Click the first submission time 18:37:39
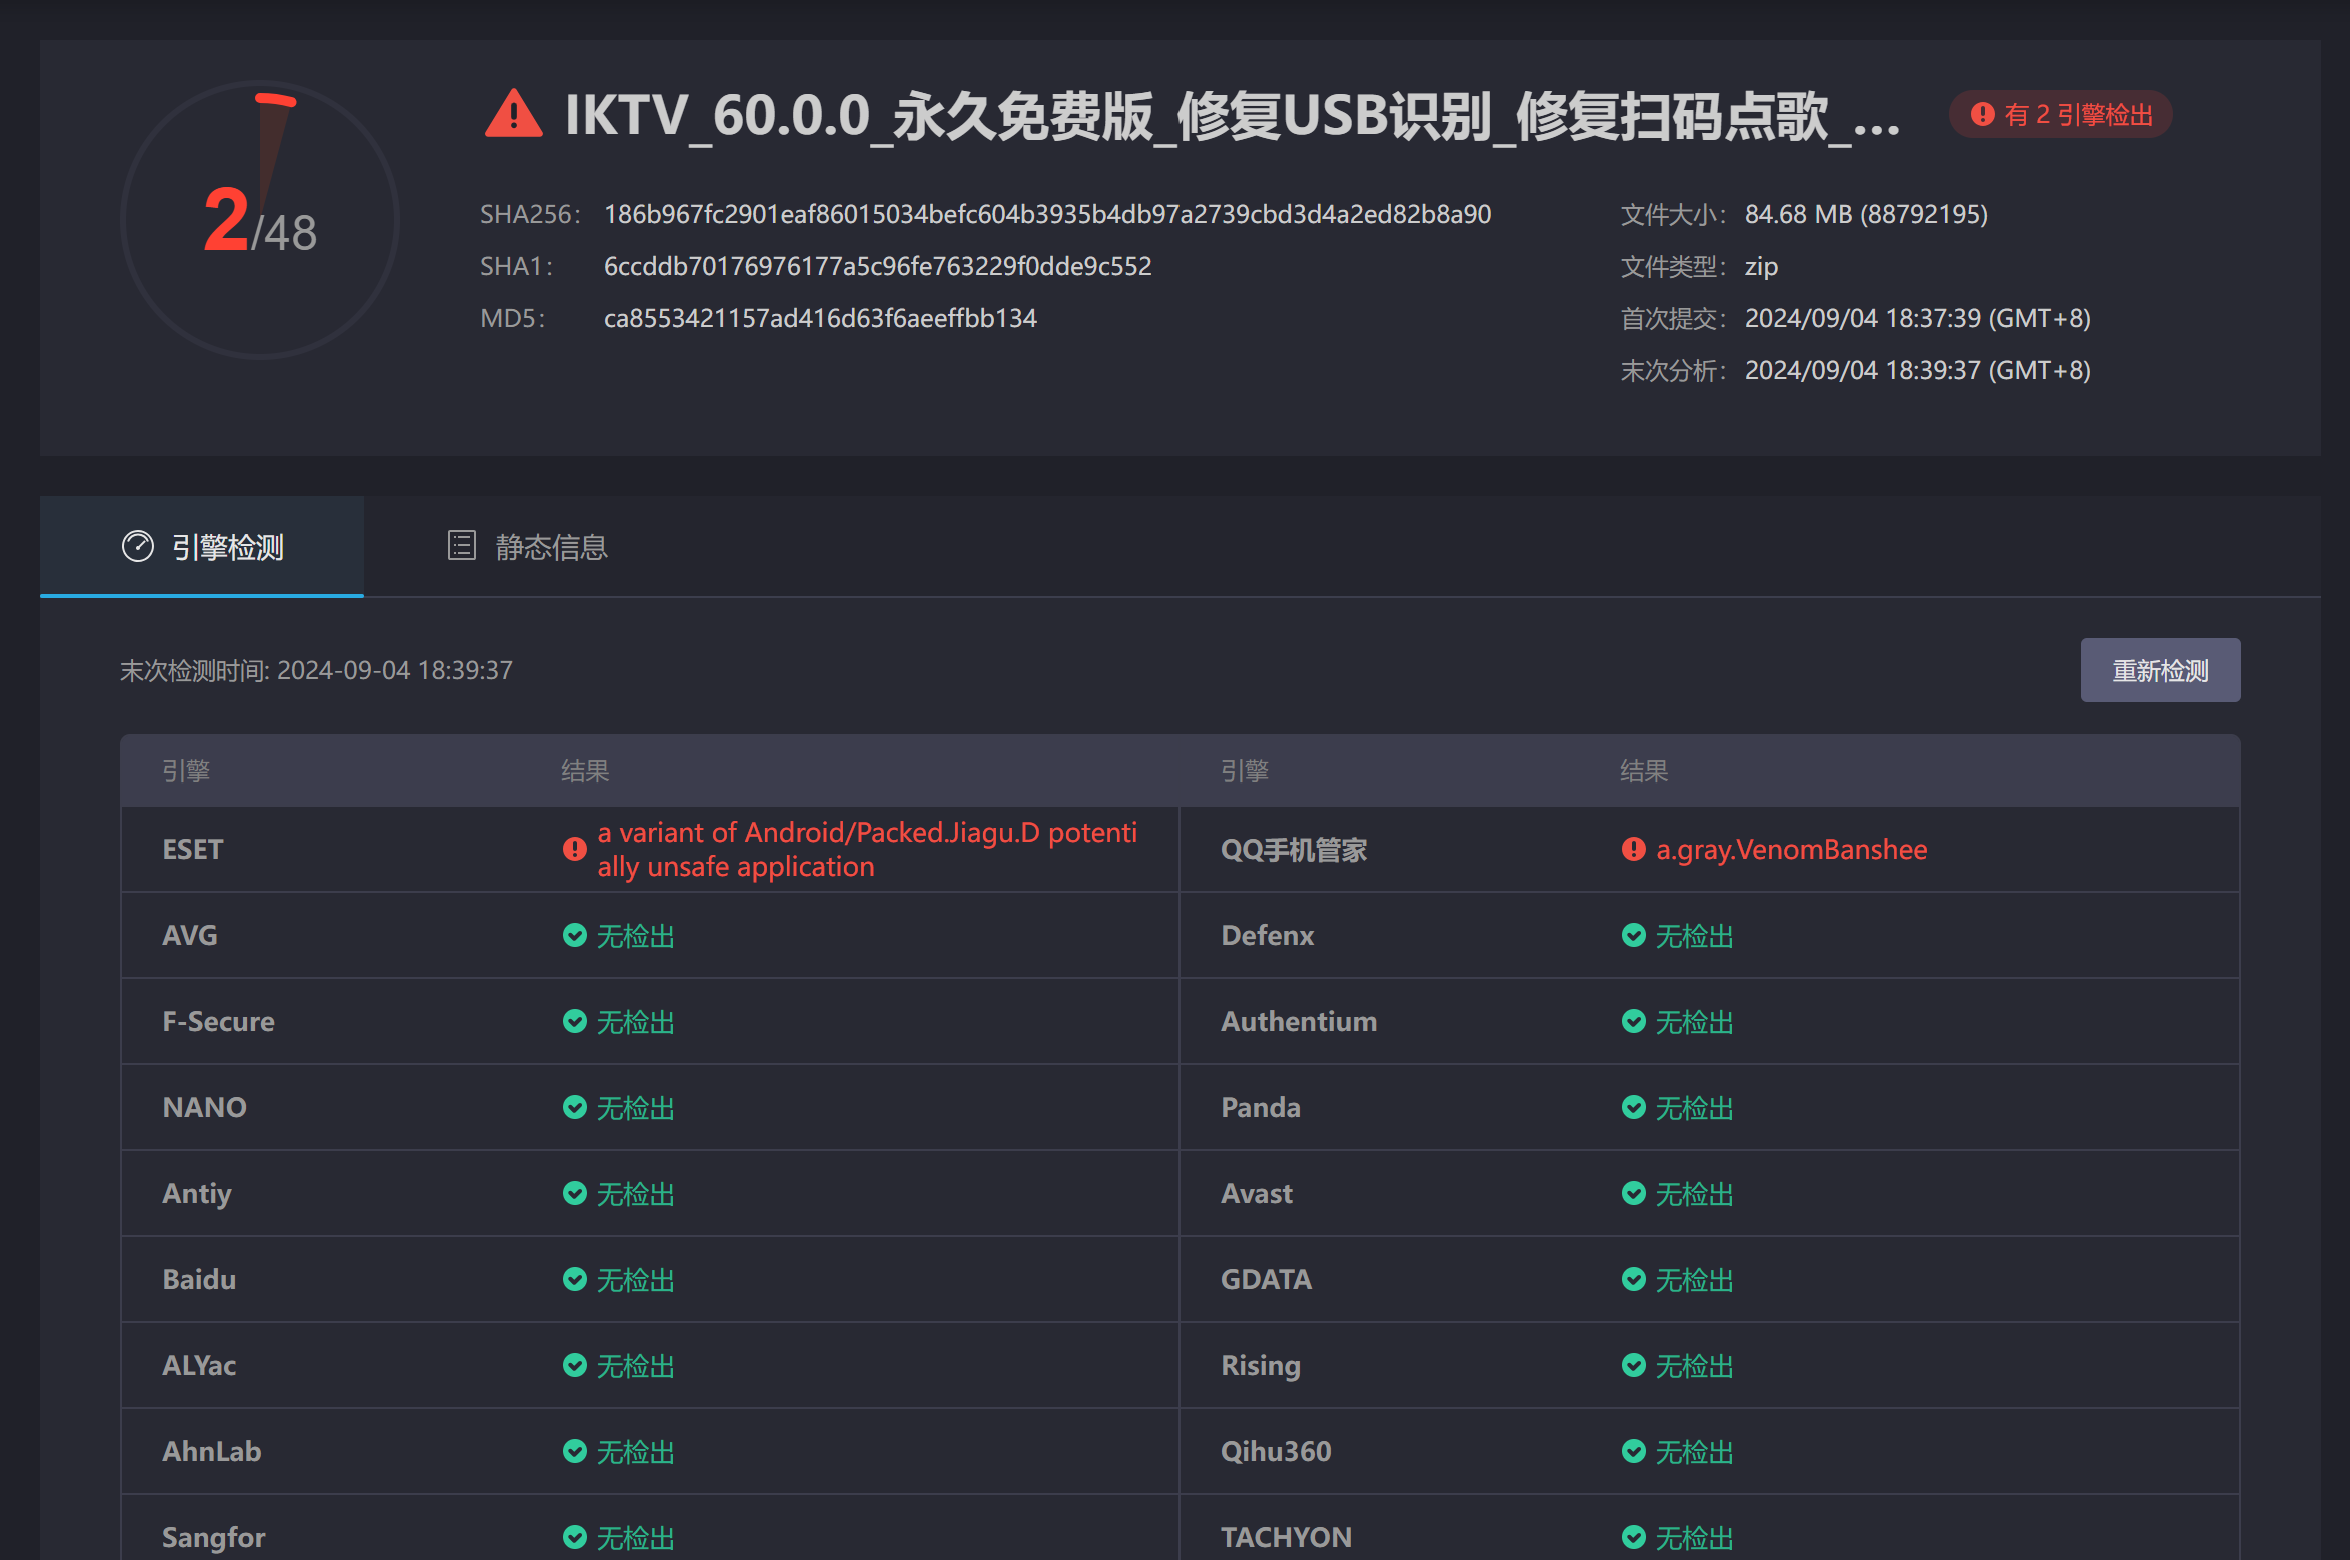The height and width of the screenshot is (1560, 2350). tap(1918, 318)
